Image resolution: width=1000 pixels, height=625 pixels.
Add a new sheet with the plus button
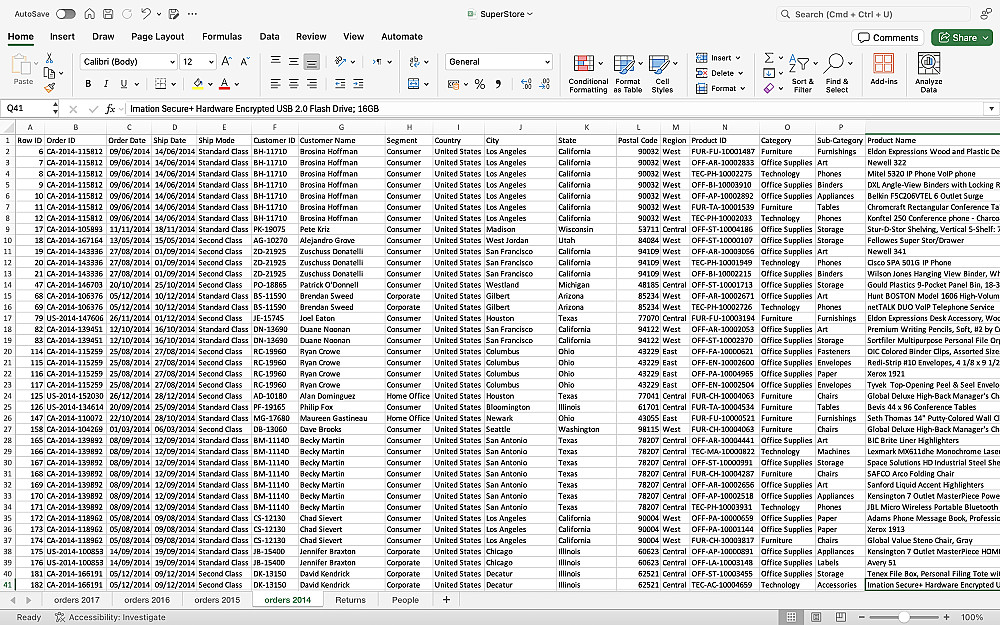click(x=446, y=599)
